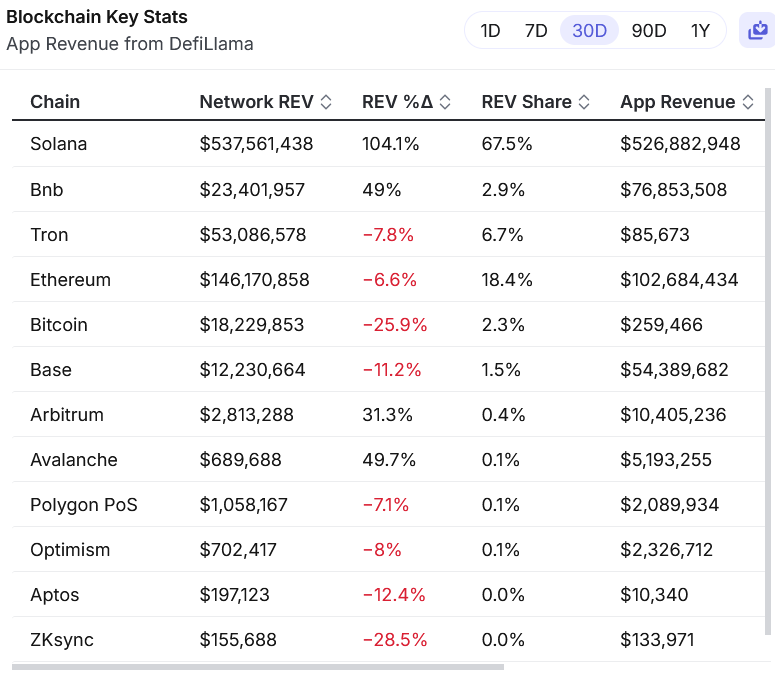This screenshot has width=775, height=675.
Task: Select the Bitcoin row in table
Action: [x=59, y=325]
